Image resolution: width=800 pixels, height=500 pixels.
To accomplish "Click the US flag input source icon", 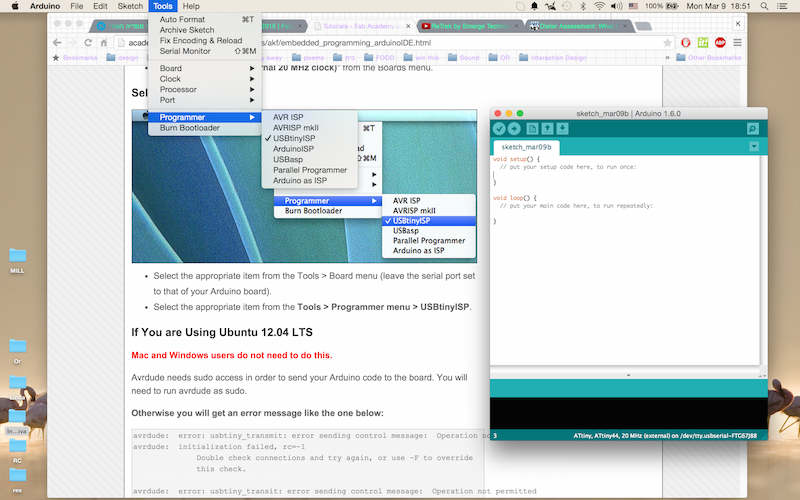I will (x=633, y=6).
